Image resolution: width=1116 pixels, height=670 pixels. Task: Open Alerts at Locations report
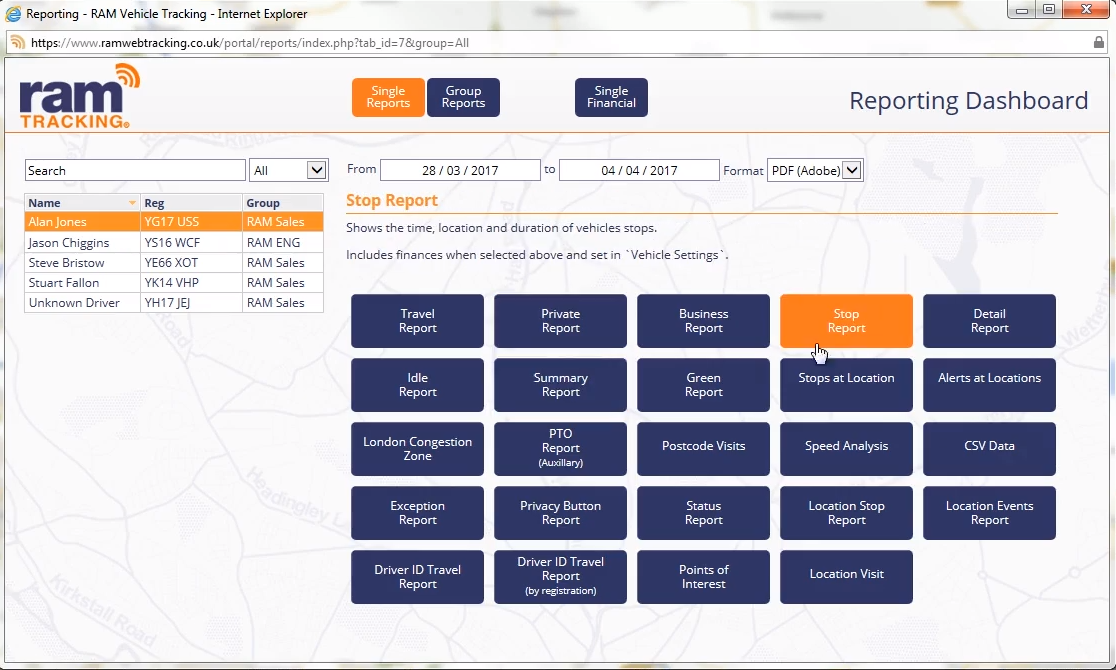pyautogui.click(x=989, y=385)
